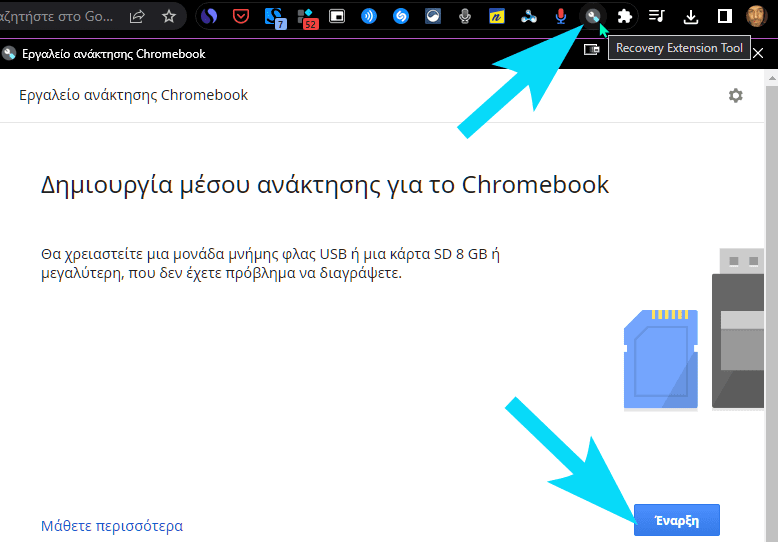Close the Chromebook recovery tool window

(x=758, y=53)
